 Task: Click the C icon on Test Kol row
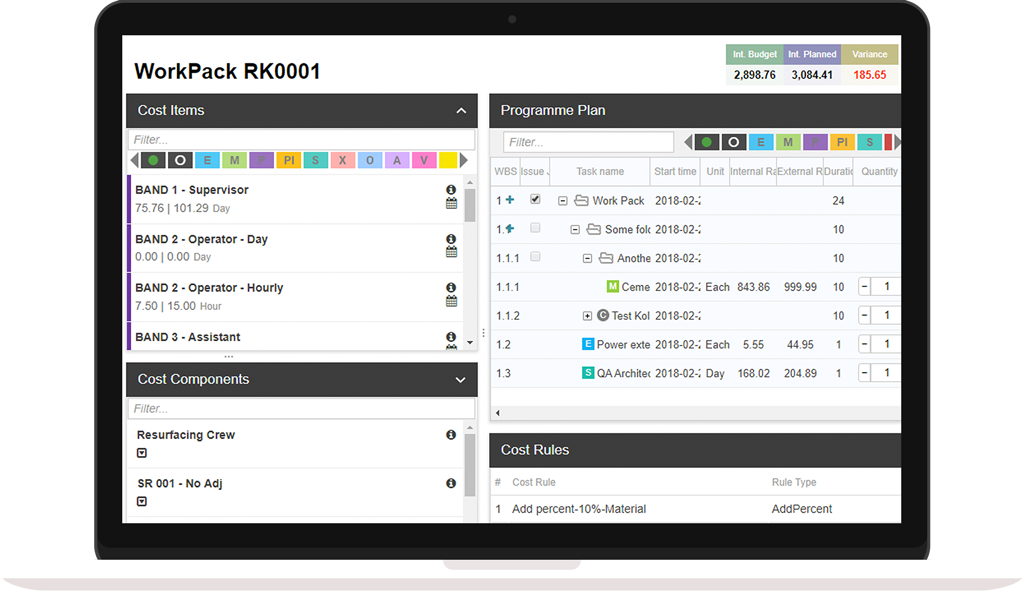coord(603,315)
